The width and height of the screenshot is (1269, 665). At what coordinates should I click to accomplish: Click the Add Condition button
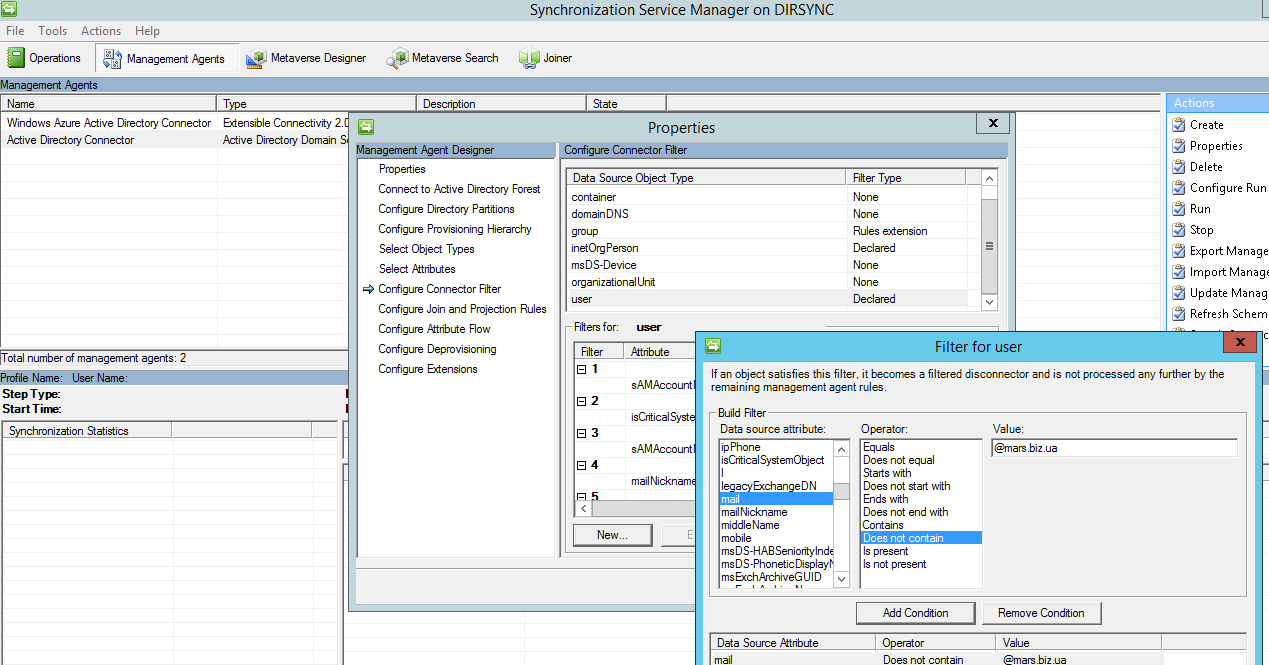(915, 613)
